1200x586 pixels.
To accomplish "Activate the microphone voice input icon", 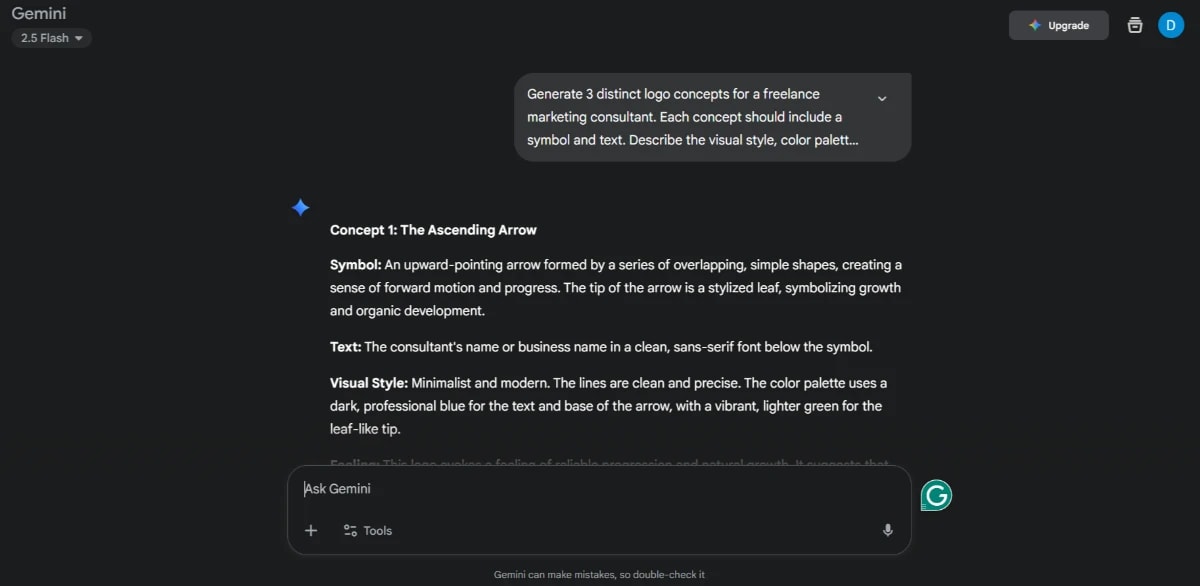I will pyautogui.click(x=887, y=530).
